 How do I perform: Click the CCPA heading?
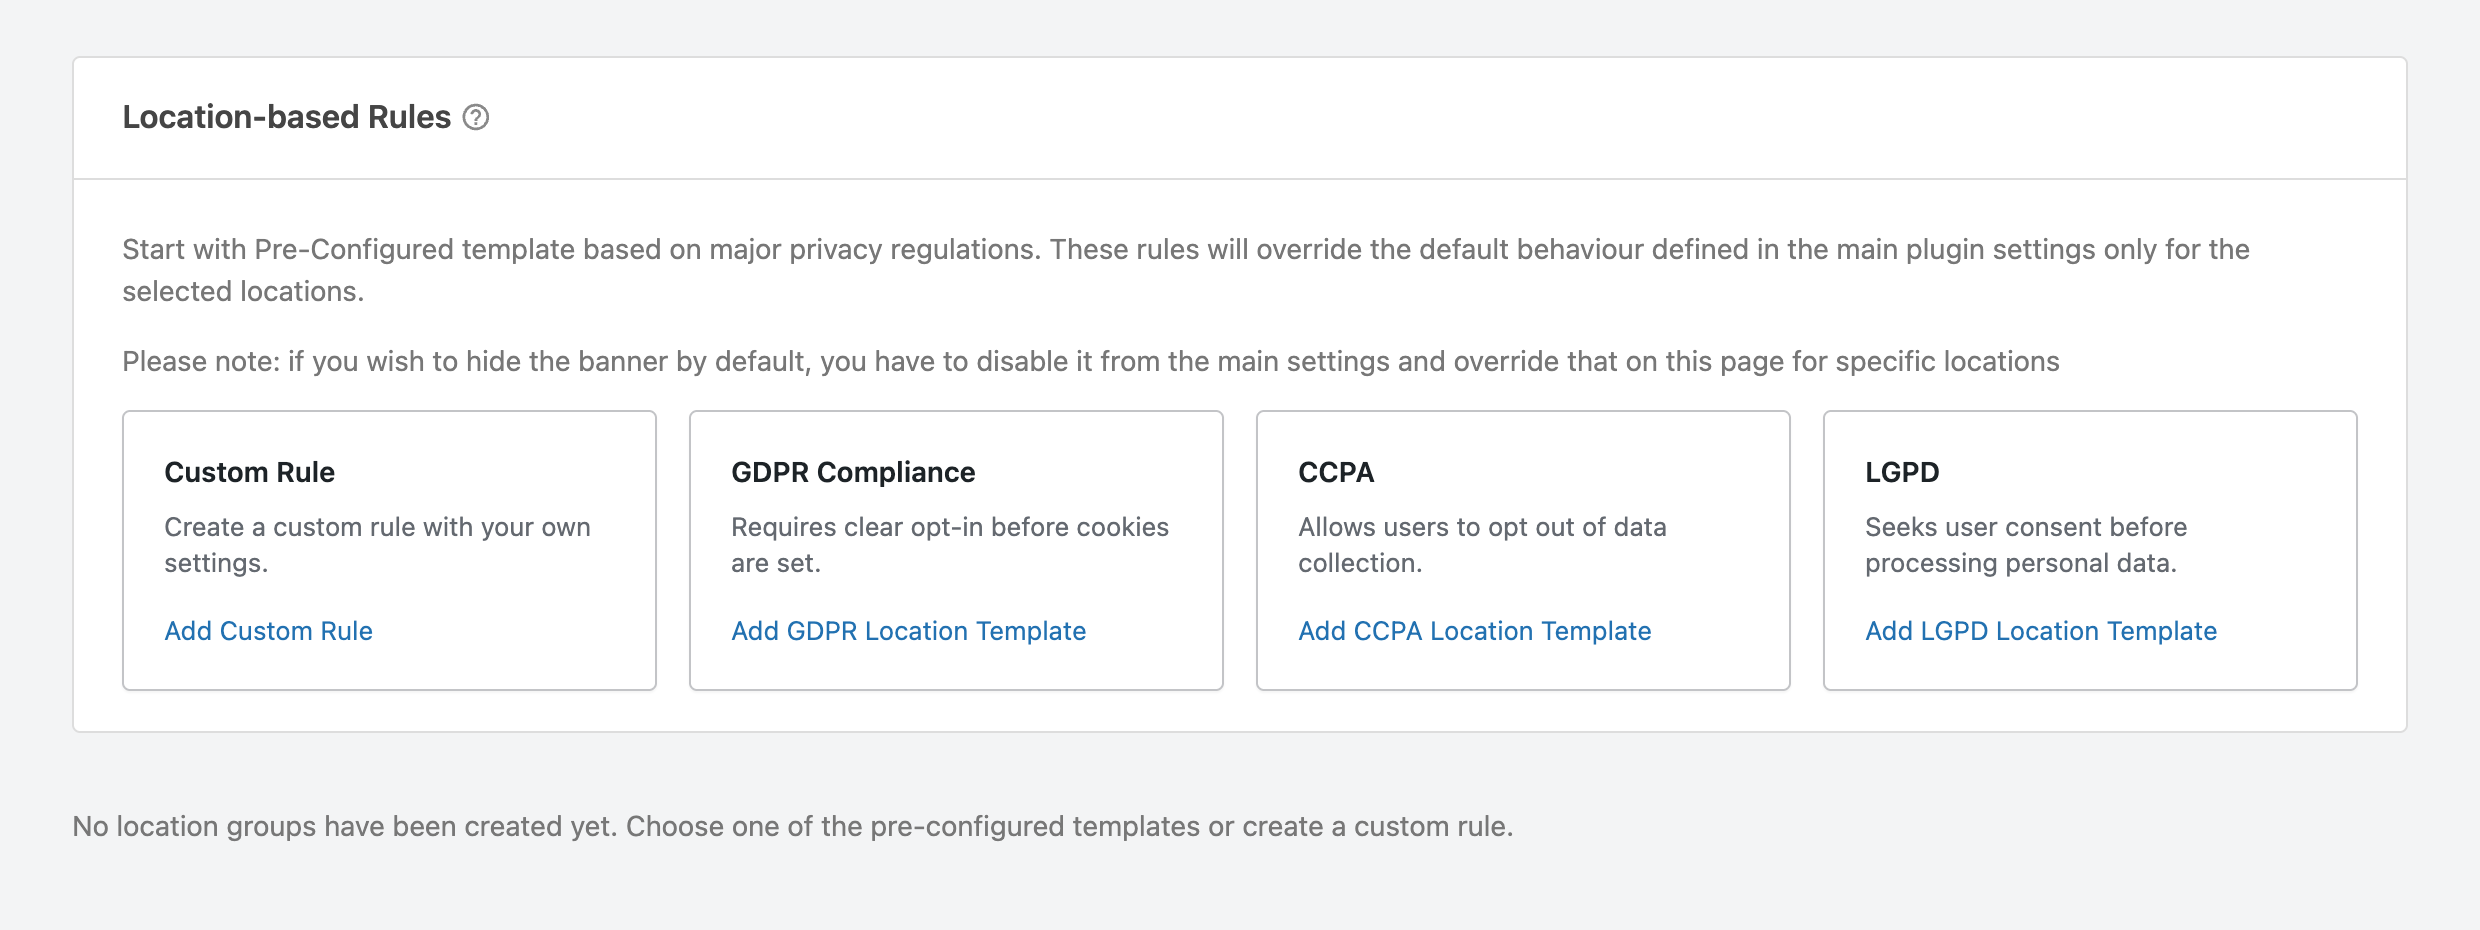1334,472
